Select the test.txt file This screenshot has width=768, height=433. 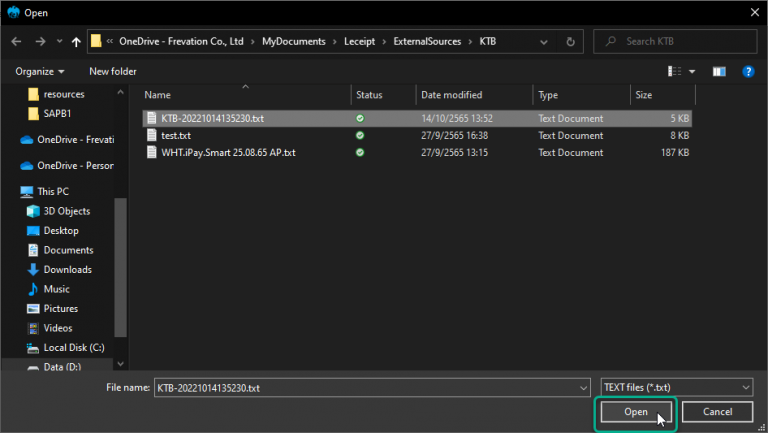point(176,135)
